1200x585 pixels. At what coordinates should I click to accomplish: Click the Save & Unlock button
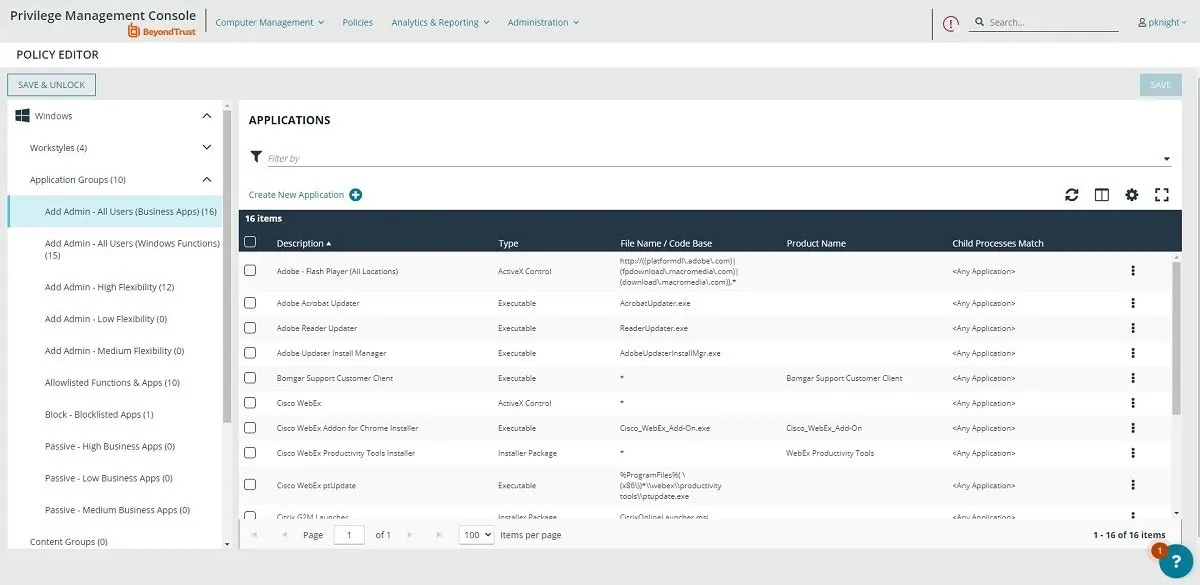click(x=51, y=85)
